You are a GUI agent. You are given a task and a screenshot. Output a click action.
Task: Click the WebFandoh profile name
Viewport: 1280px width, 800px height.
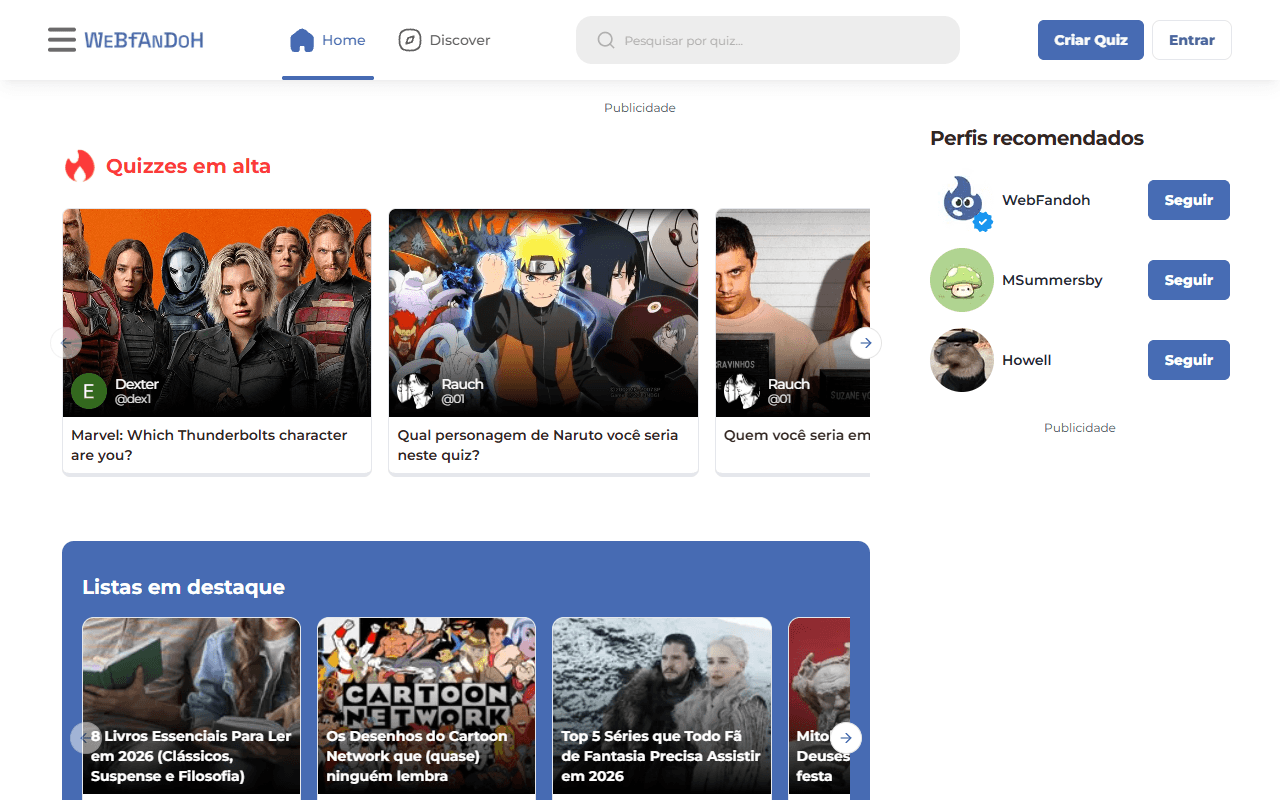pyautogui.click(x=1046, y=200)
